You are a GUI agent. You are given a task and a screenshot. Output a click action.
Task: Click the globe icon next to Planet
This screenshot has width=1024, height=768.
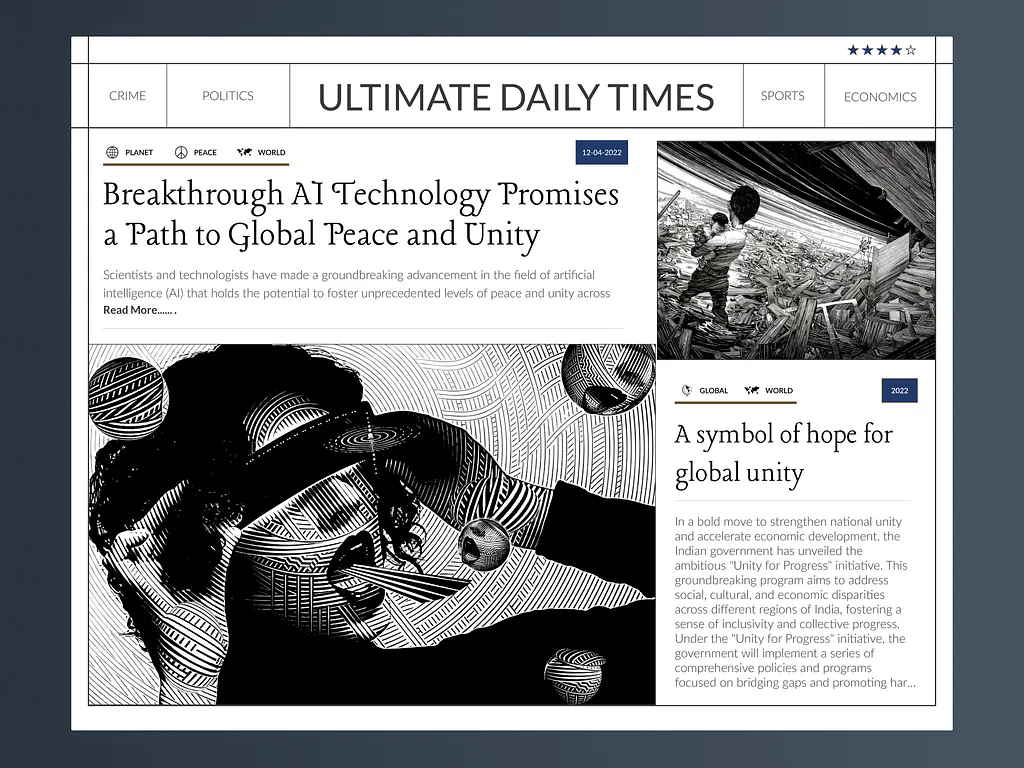coord(112,152)
